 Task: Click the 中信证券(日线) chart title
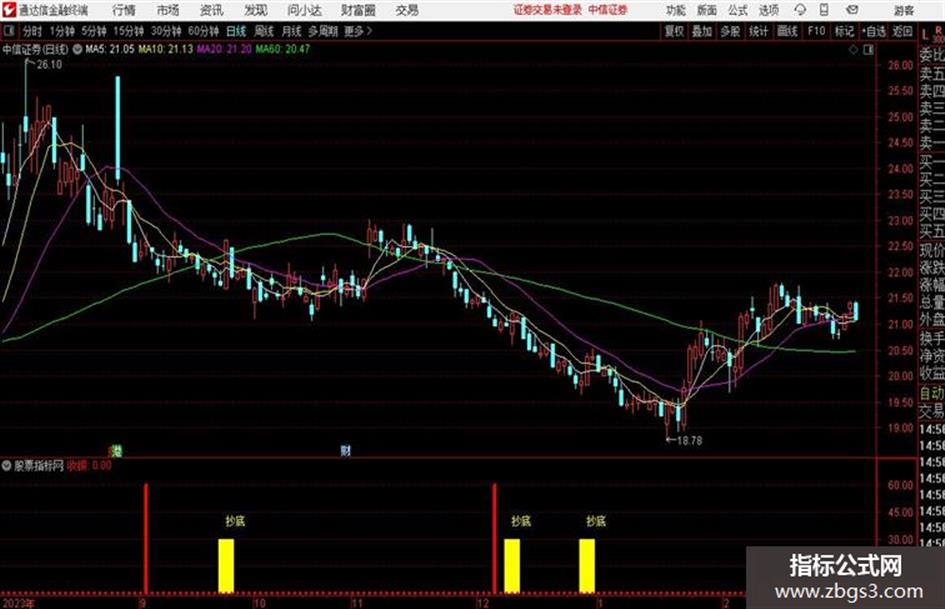click(36, 49)
